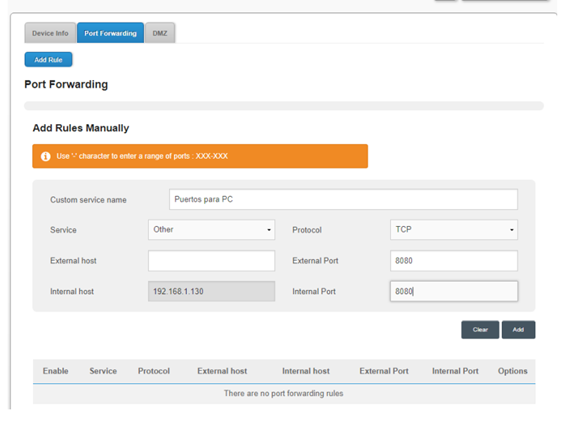Click the Protocol dropdown arrow
567x422 pixels.
[x=512, y=230]
